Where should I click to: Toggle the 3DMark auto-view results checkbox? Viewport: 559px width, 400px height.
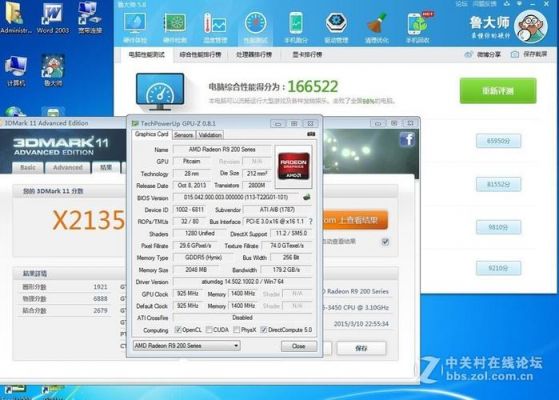tap(385, 242)
